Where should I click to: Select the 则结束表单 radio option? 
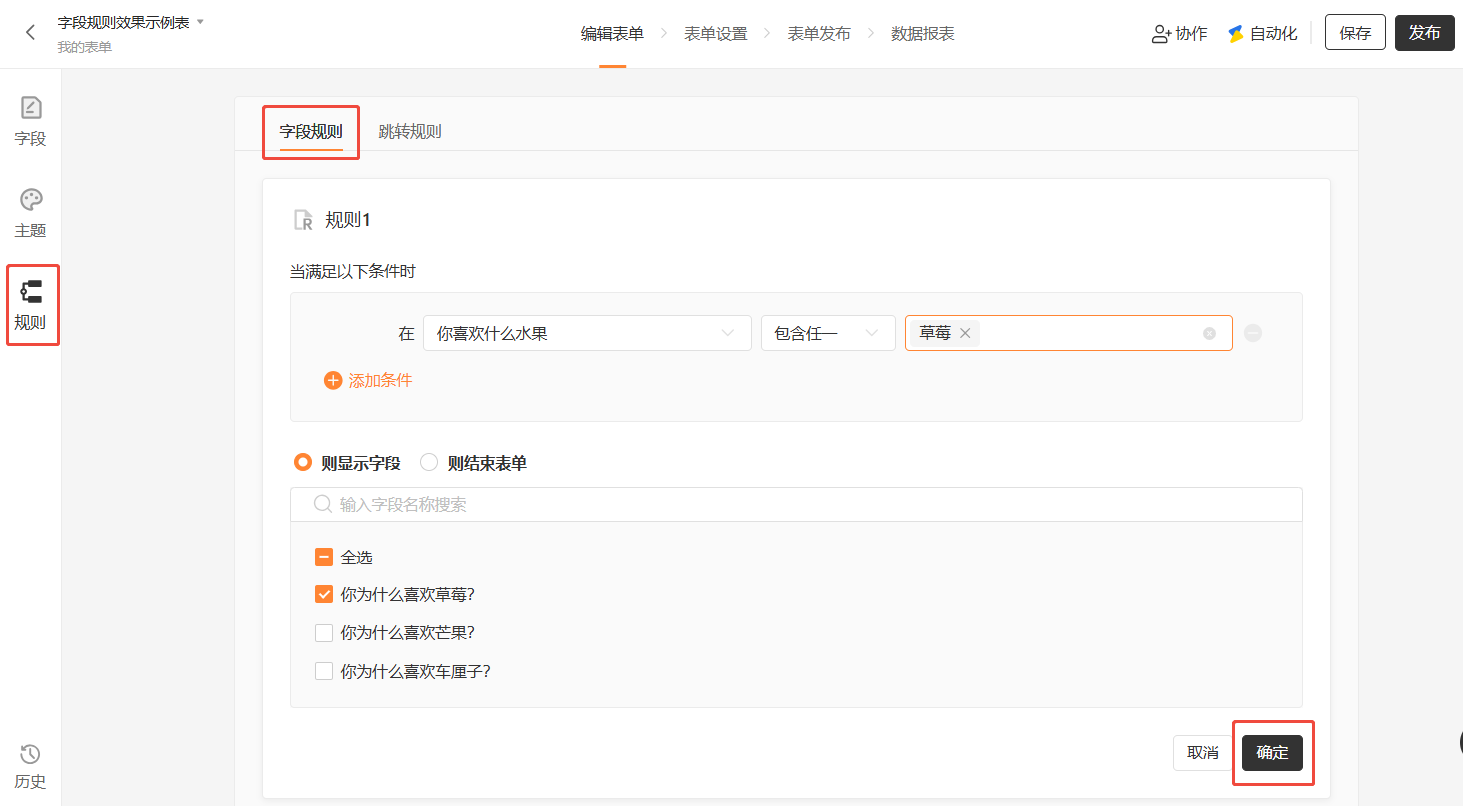click(429, 462)
